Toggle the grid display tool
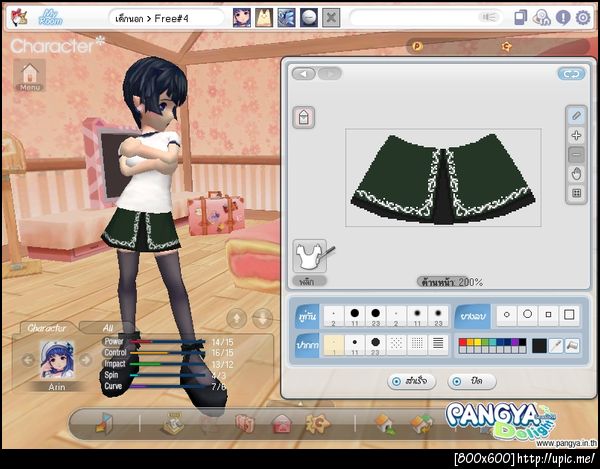Image resolution: width=600 pixels, height=469 pixels. click(x=576, y=193)
